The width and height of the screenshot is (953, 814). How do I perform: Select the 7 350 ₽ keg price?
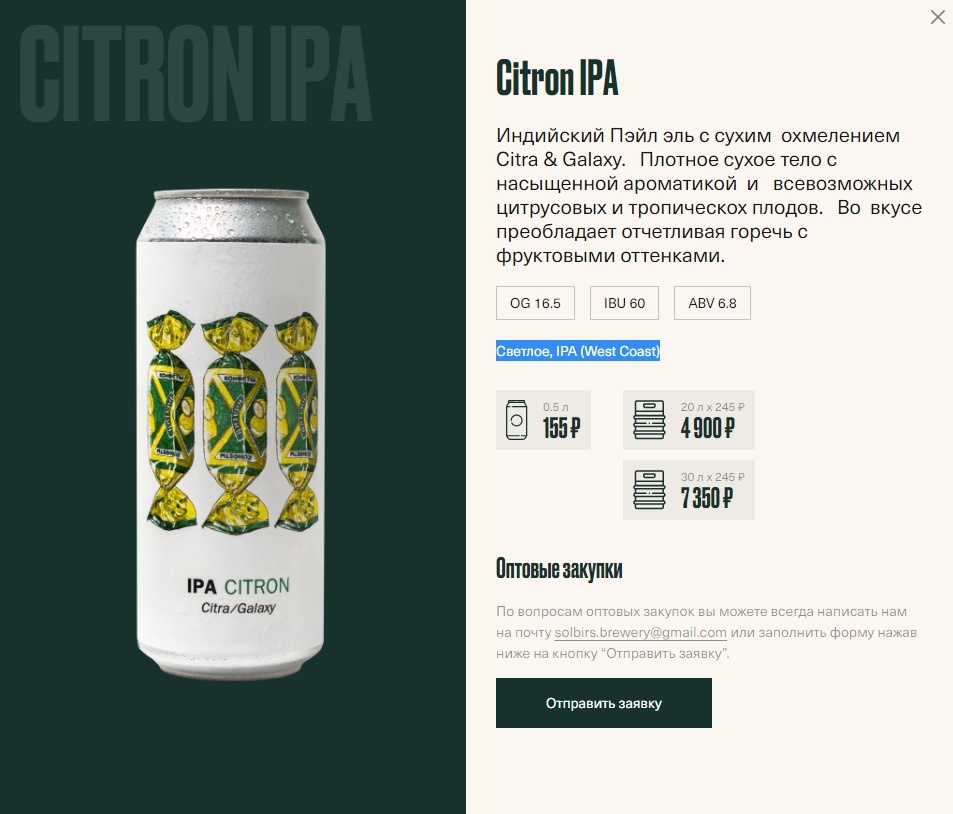pyautogui.click(x=707, y=498)
